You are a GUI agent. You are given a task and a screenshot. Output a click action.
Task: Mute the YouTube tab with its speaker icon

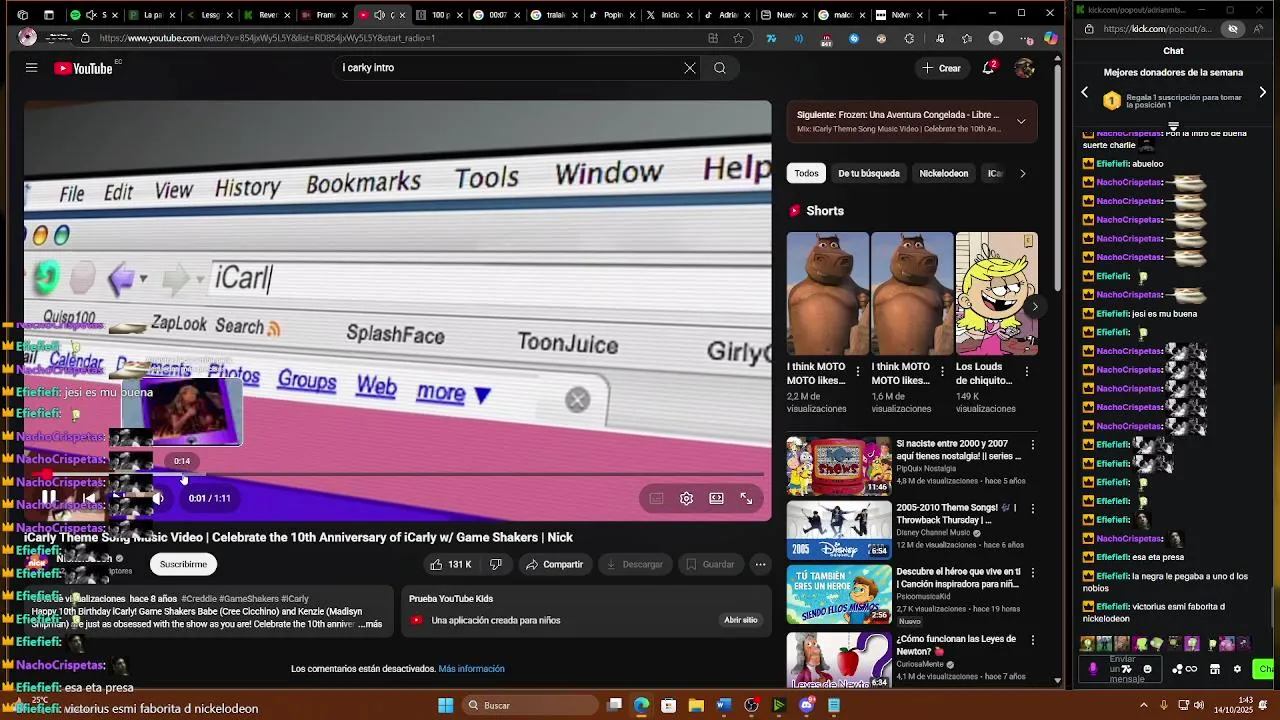pyautogui.click(x=379, y=15)
